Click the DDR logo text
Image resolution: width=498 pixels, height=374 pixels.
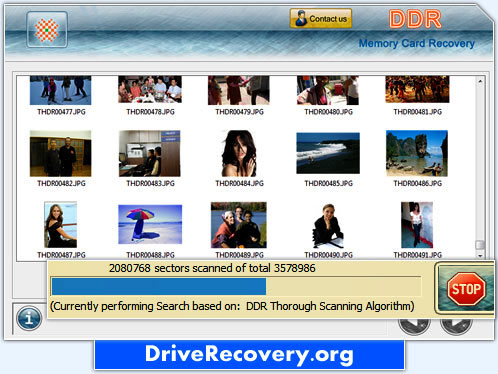tap(415, 19)
